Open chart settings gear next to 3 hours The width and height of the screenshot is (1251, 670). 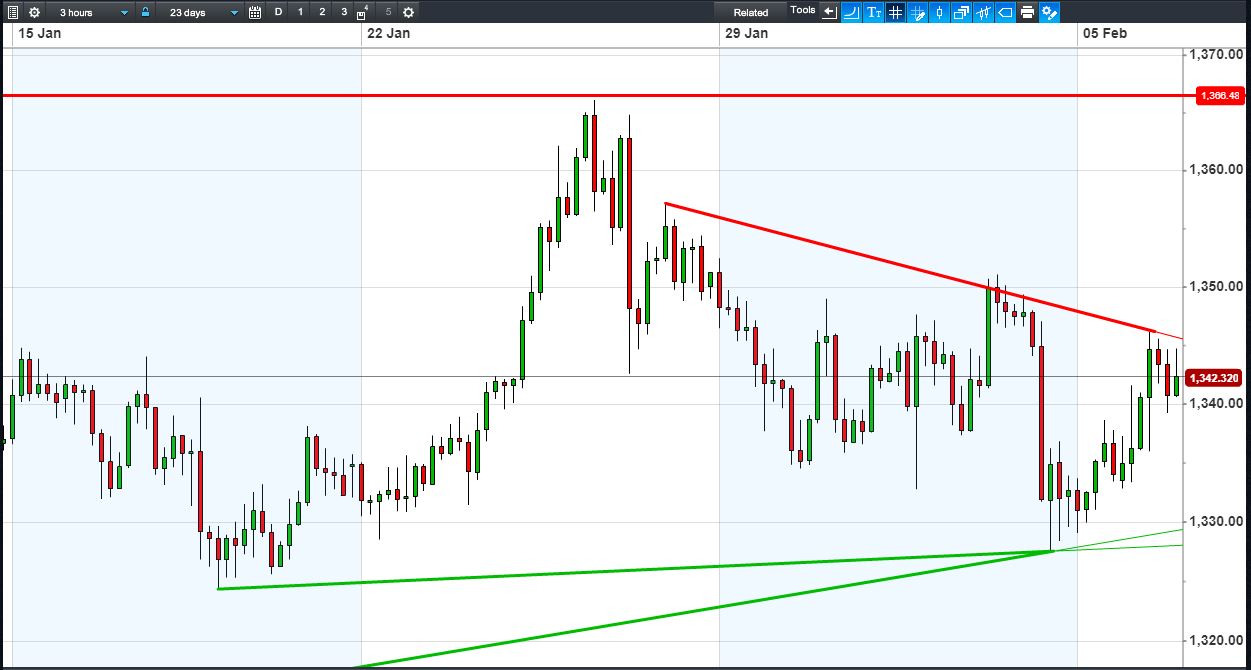point(34,12)
